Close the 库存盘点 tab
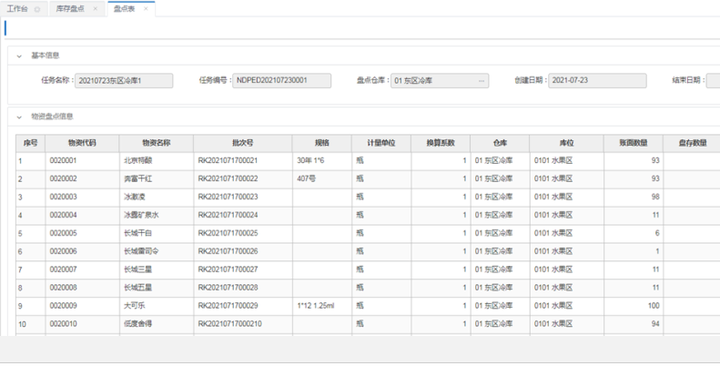720x366 pixels. [x=95, y=9]
